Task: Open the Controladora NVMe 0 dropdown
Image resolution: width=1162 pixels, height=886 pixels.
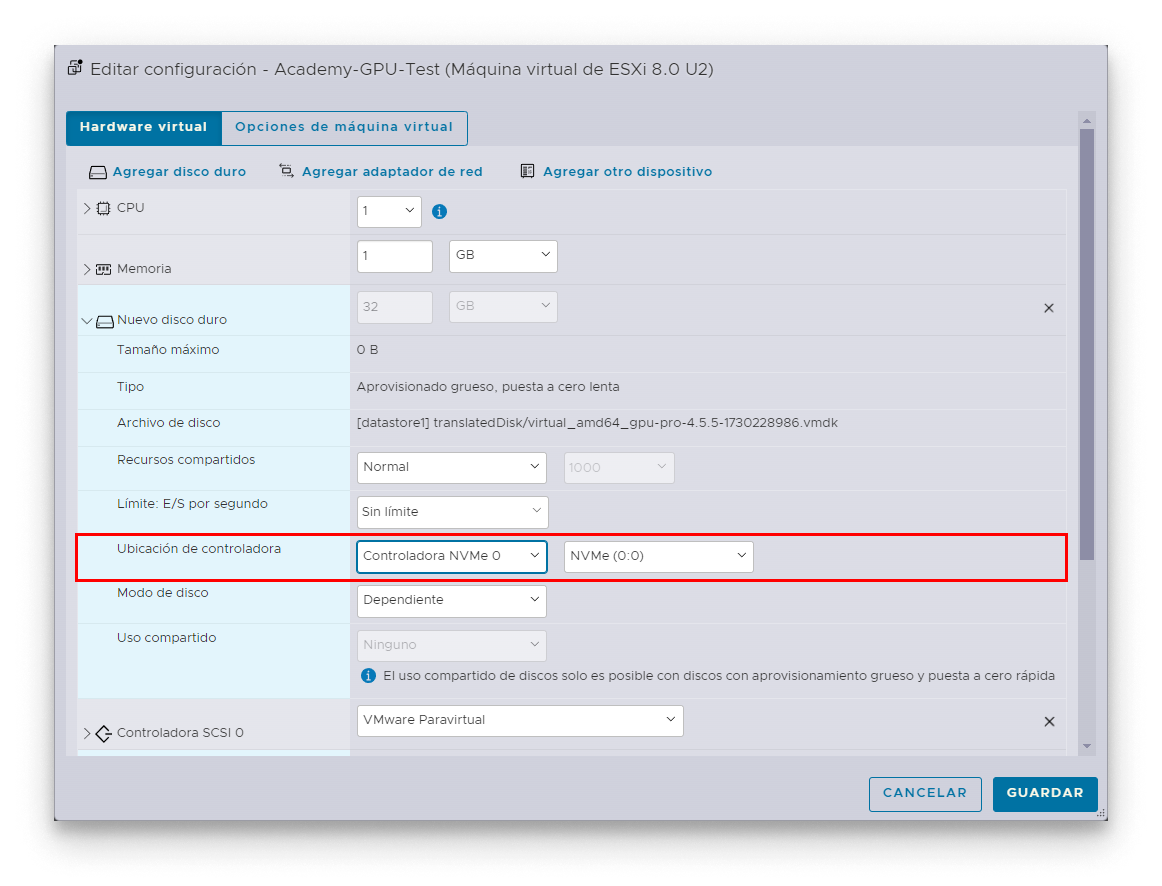Action: coord(451,556)
